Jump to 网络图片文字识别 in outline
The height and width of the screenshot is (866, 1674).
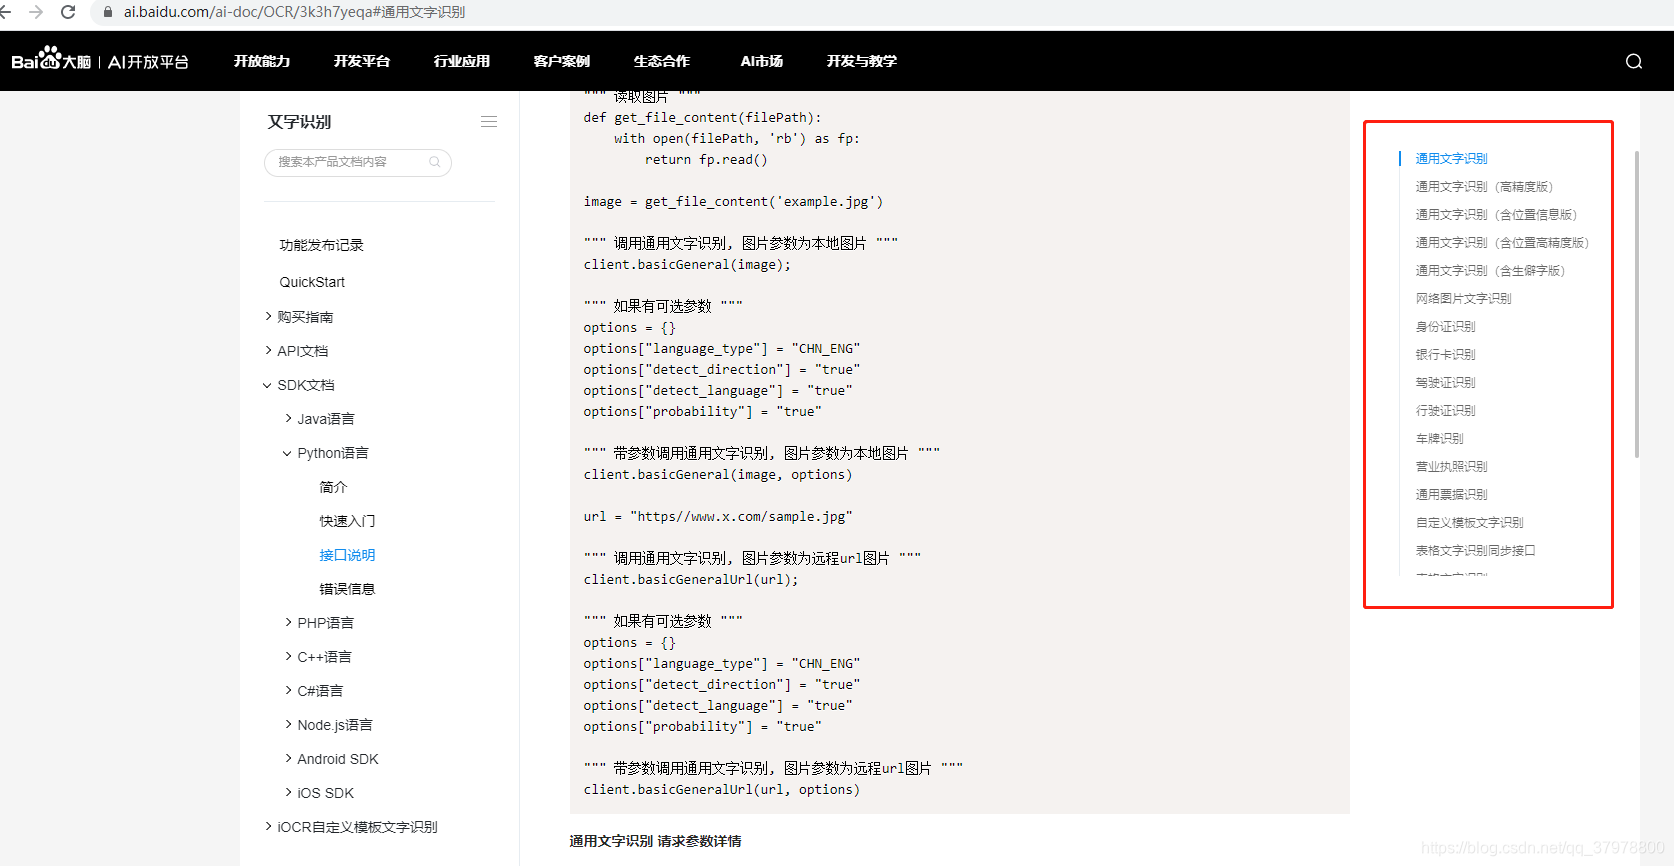[1463, 299]
